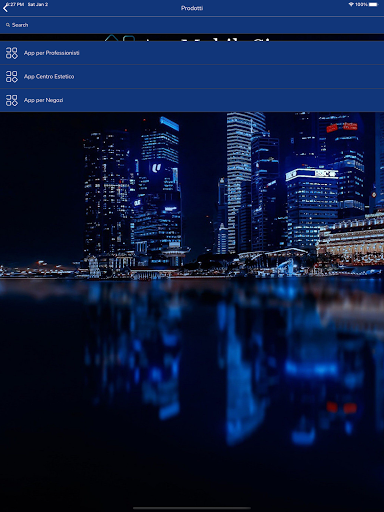Click the 100% battery percentage text
384x512 pixels.
click(x=361, y=4)
